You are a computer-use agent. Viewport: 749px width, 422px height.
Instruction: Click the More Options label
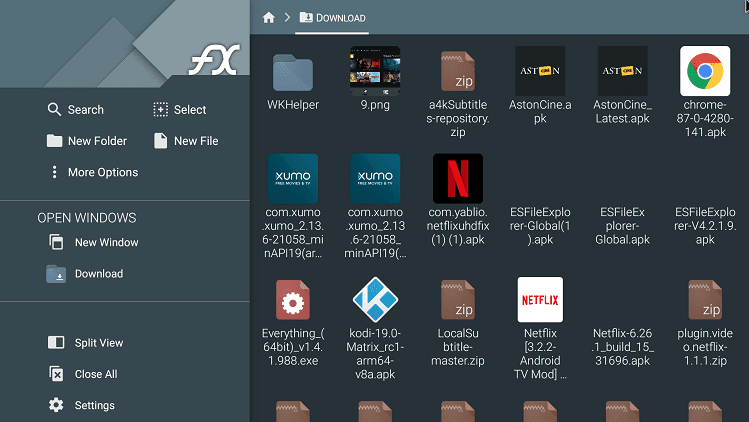[x=103, y=172]
